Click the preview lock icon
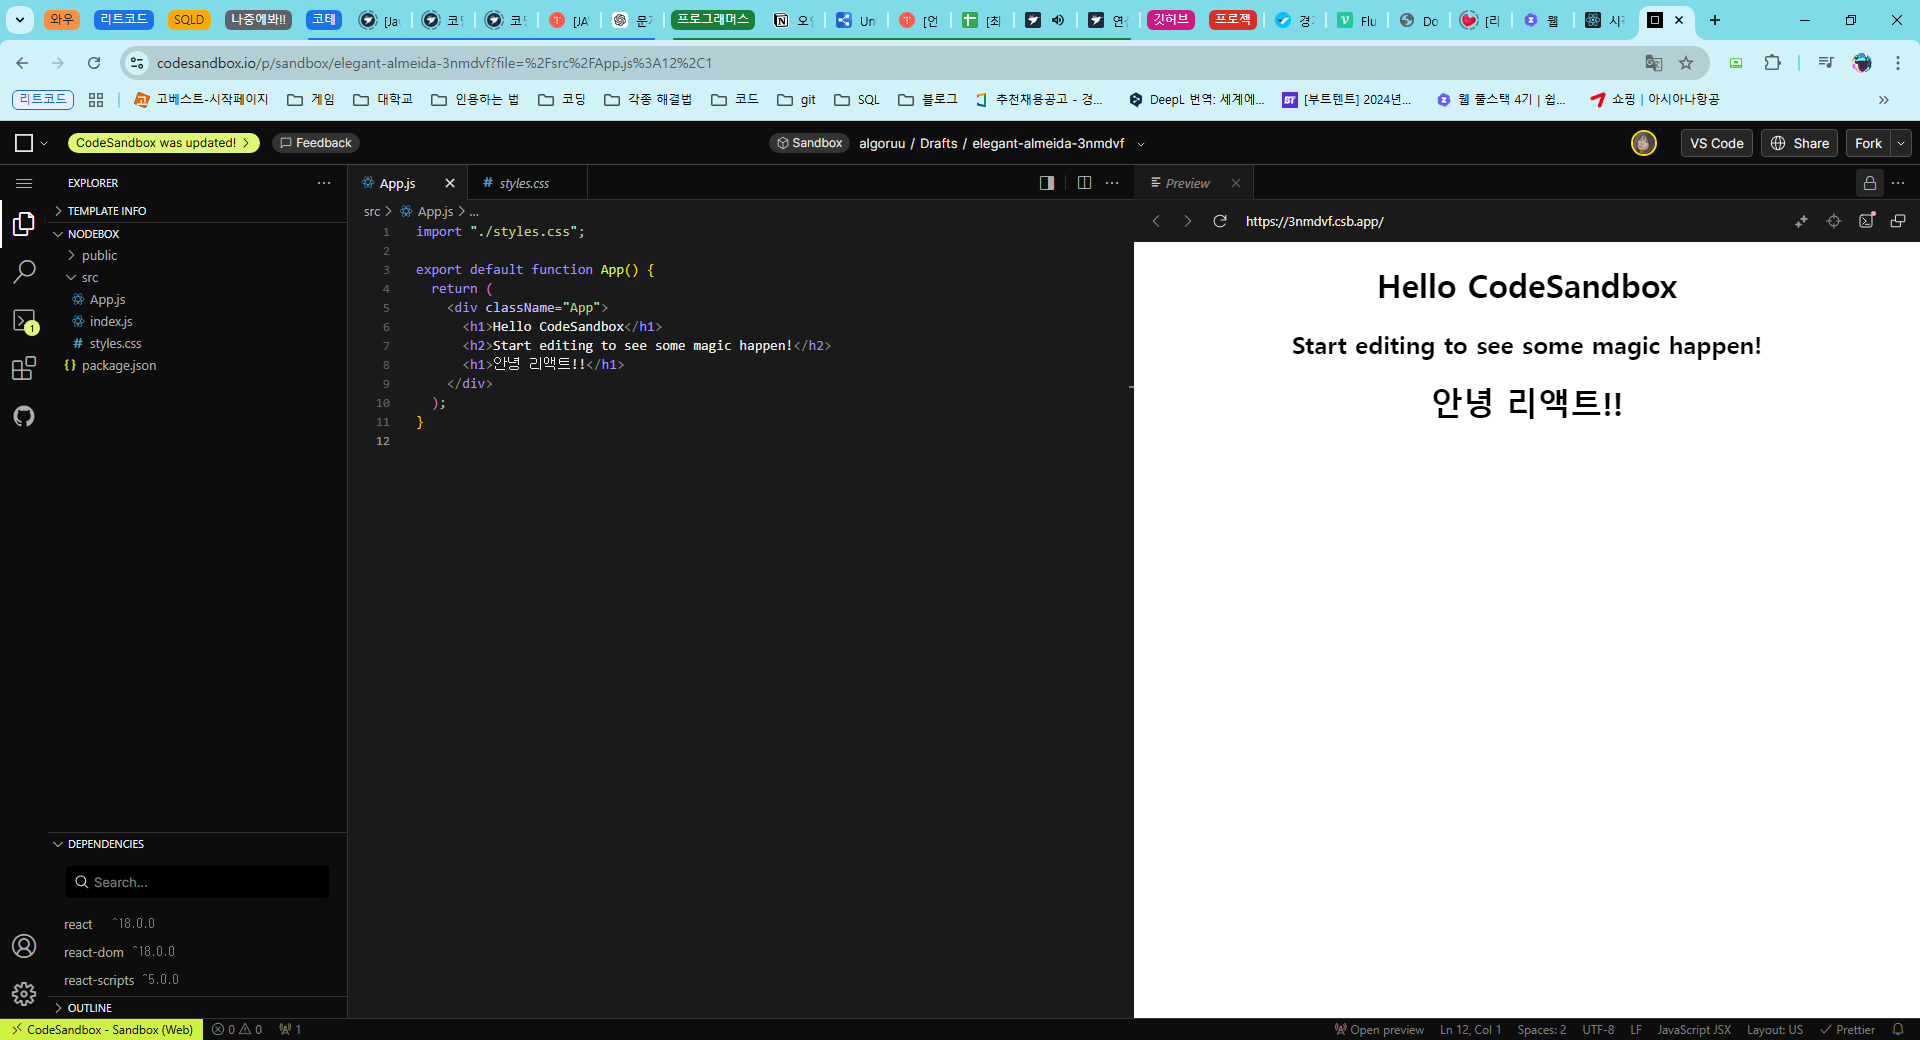The width and height of the screenshot is (1920, 1040). (x=1870, y=183)
